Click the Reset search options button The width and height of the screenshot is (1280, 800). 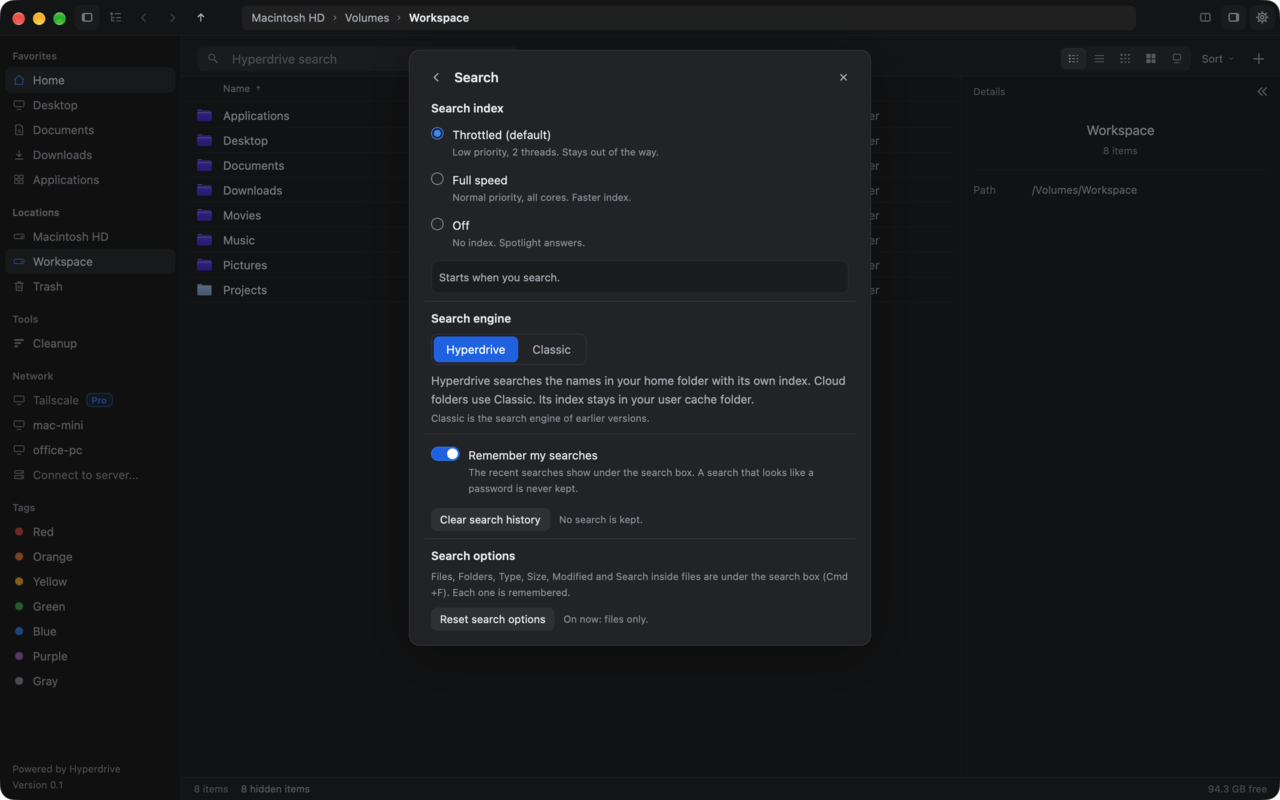click(493, 619)
